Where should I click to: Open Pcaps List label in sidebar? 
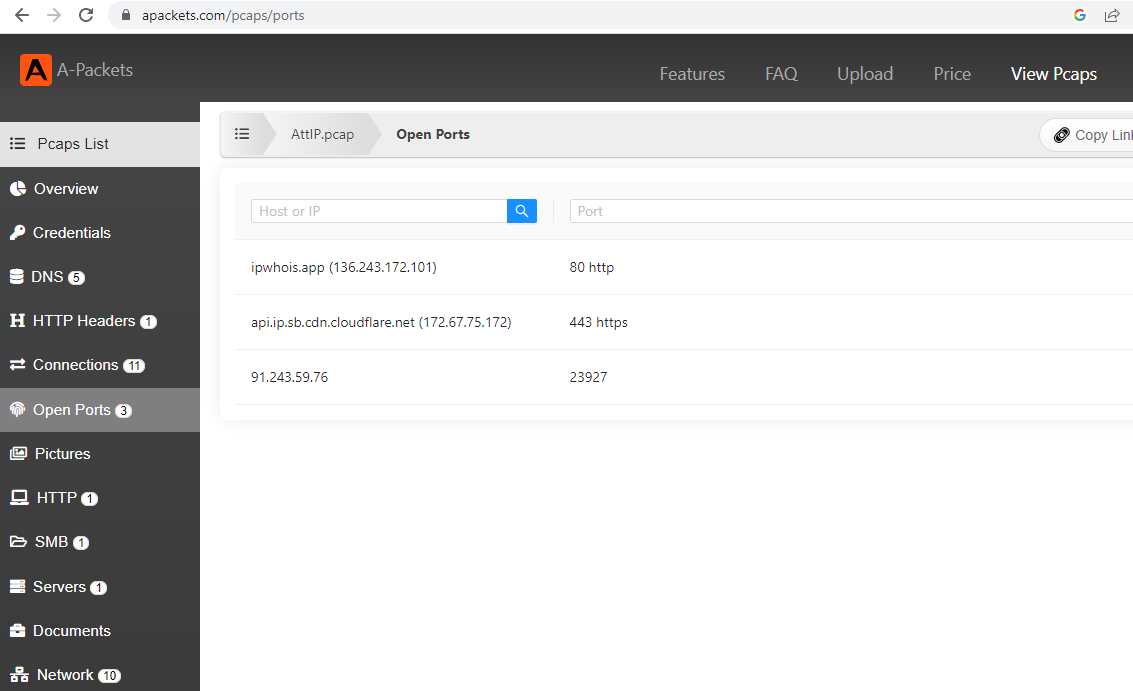[73, 144]
